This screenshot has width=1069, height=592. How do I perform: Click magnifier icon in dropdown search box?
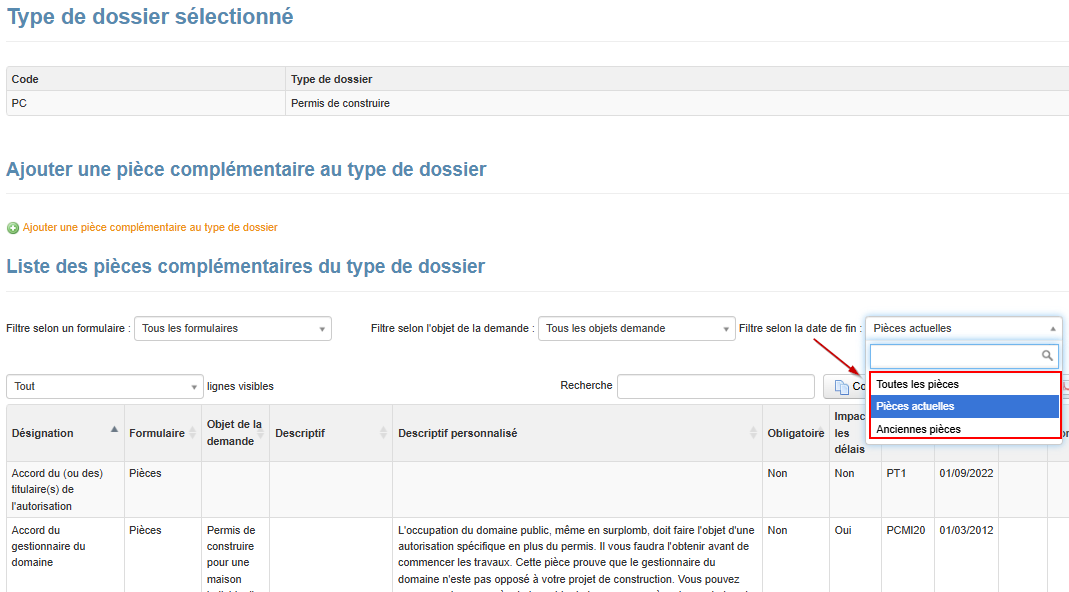point(1047,356)
